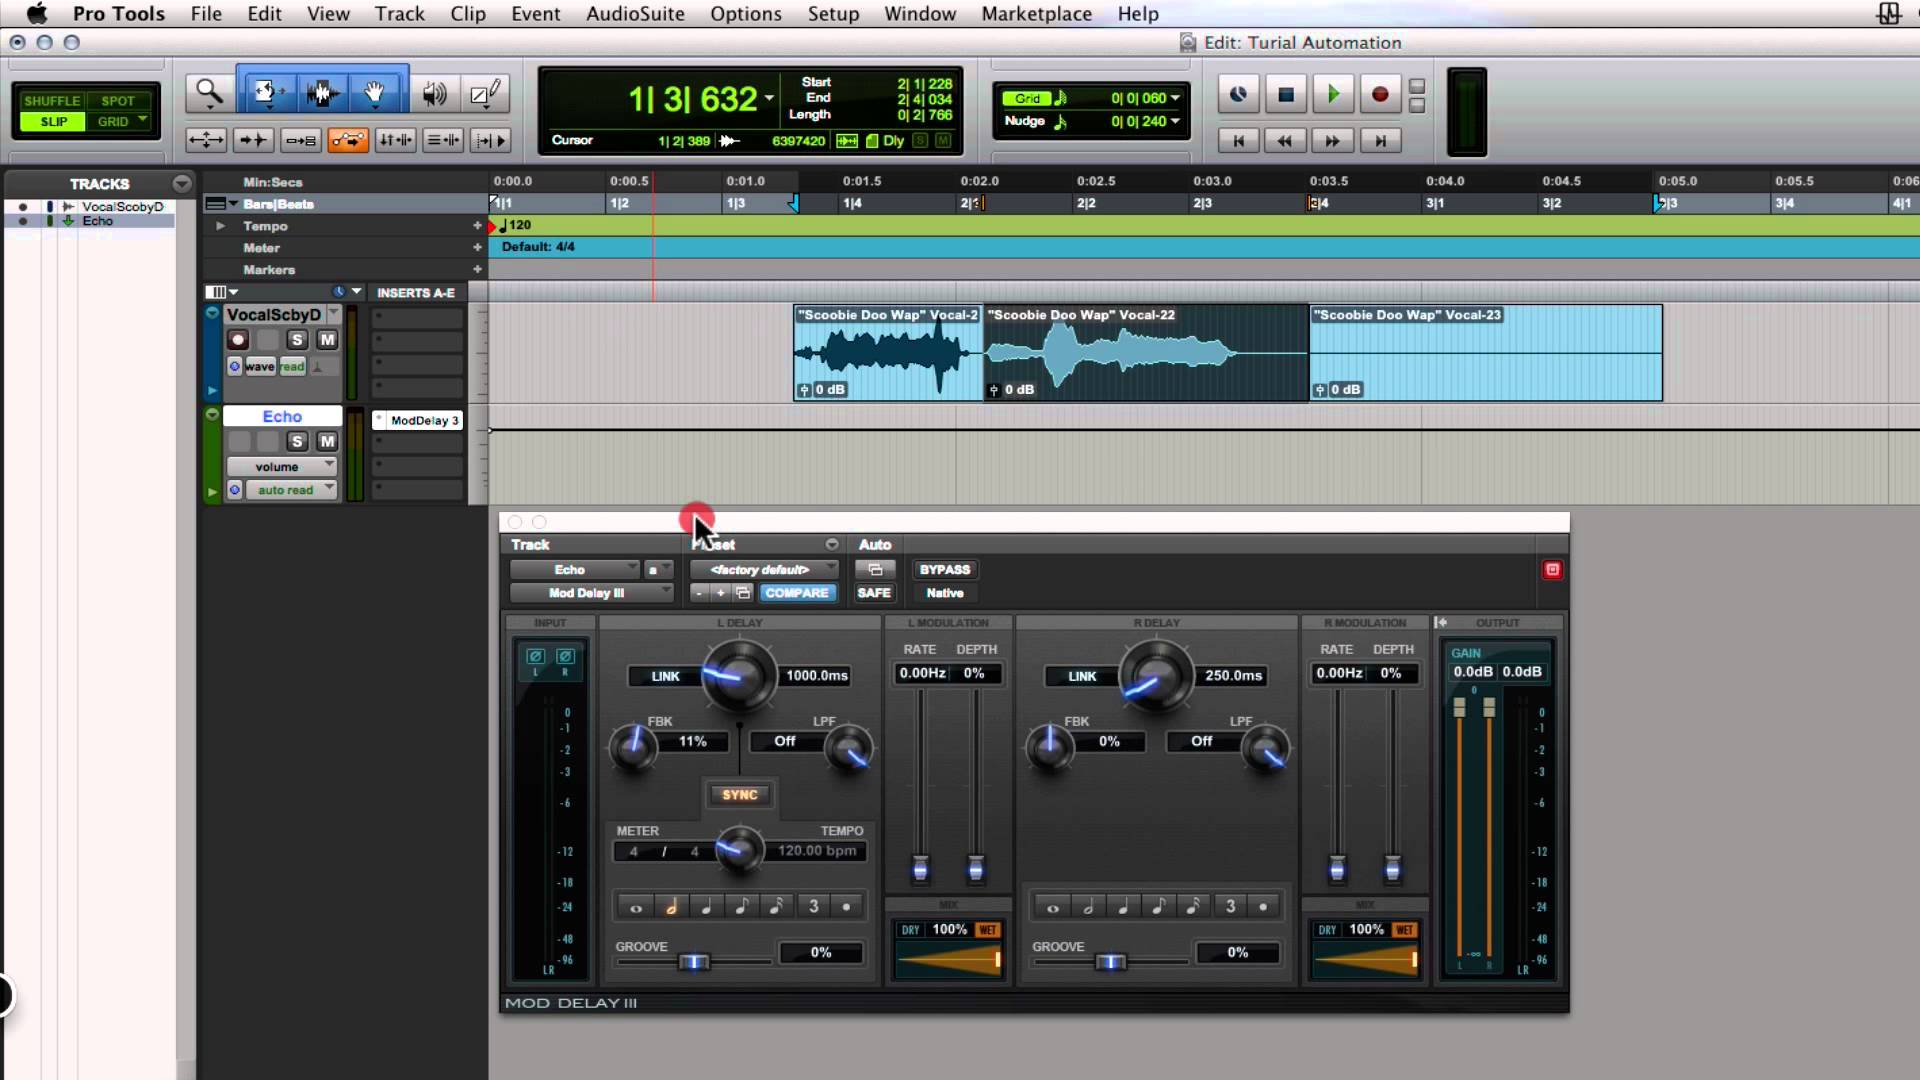
Task: Toggle Mirrored MIDI Editing button
Action: click(x=300, y=140)
